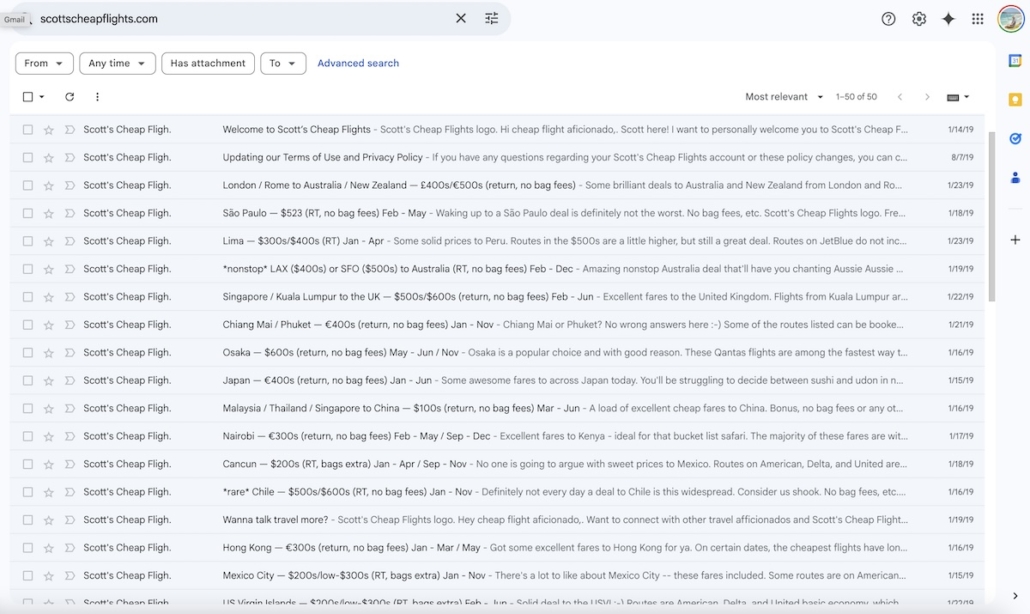Open the Gemini sparkle icon

(948, 19)
